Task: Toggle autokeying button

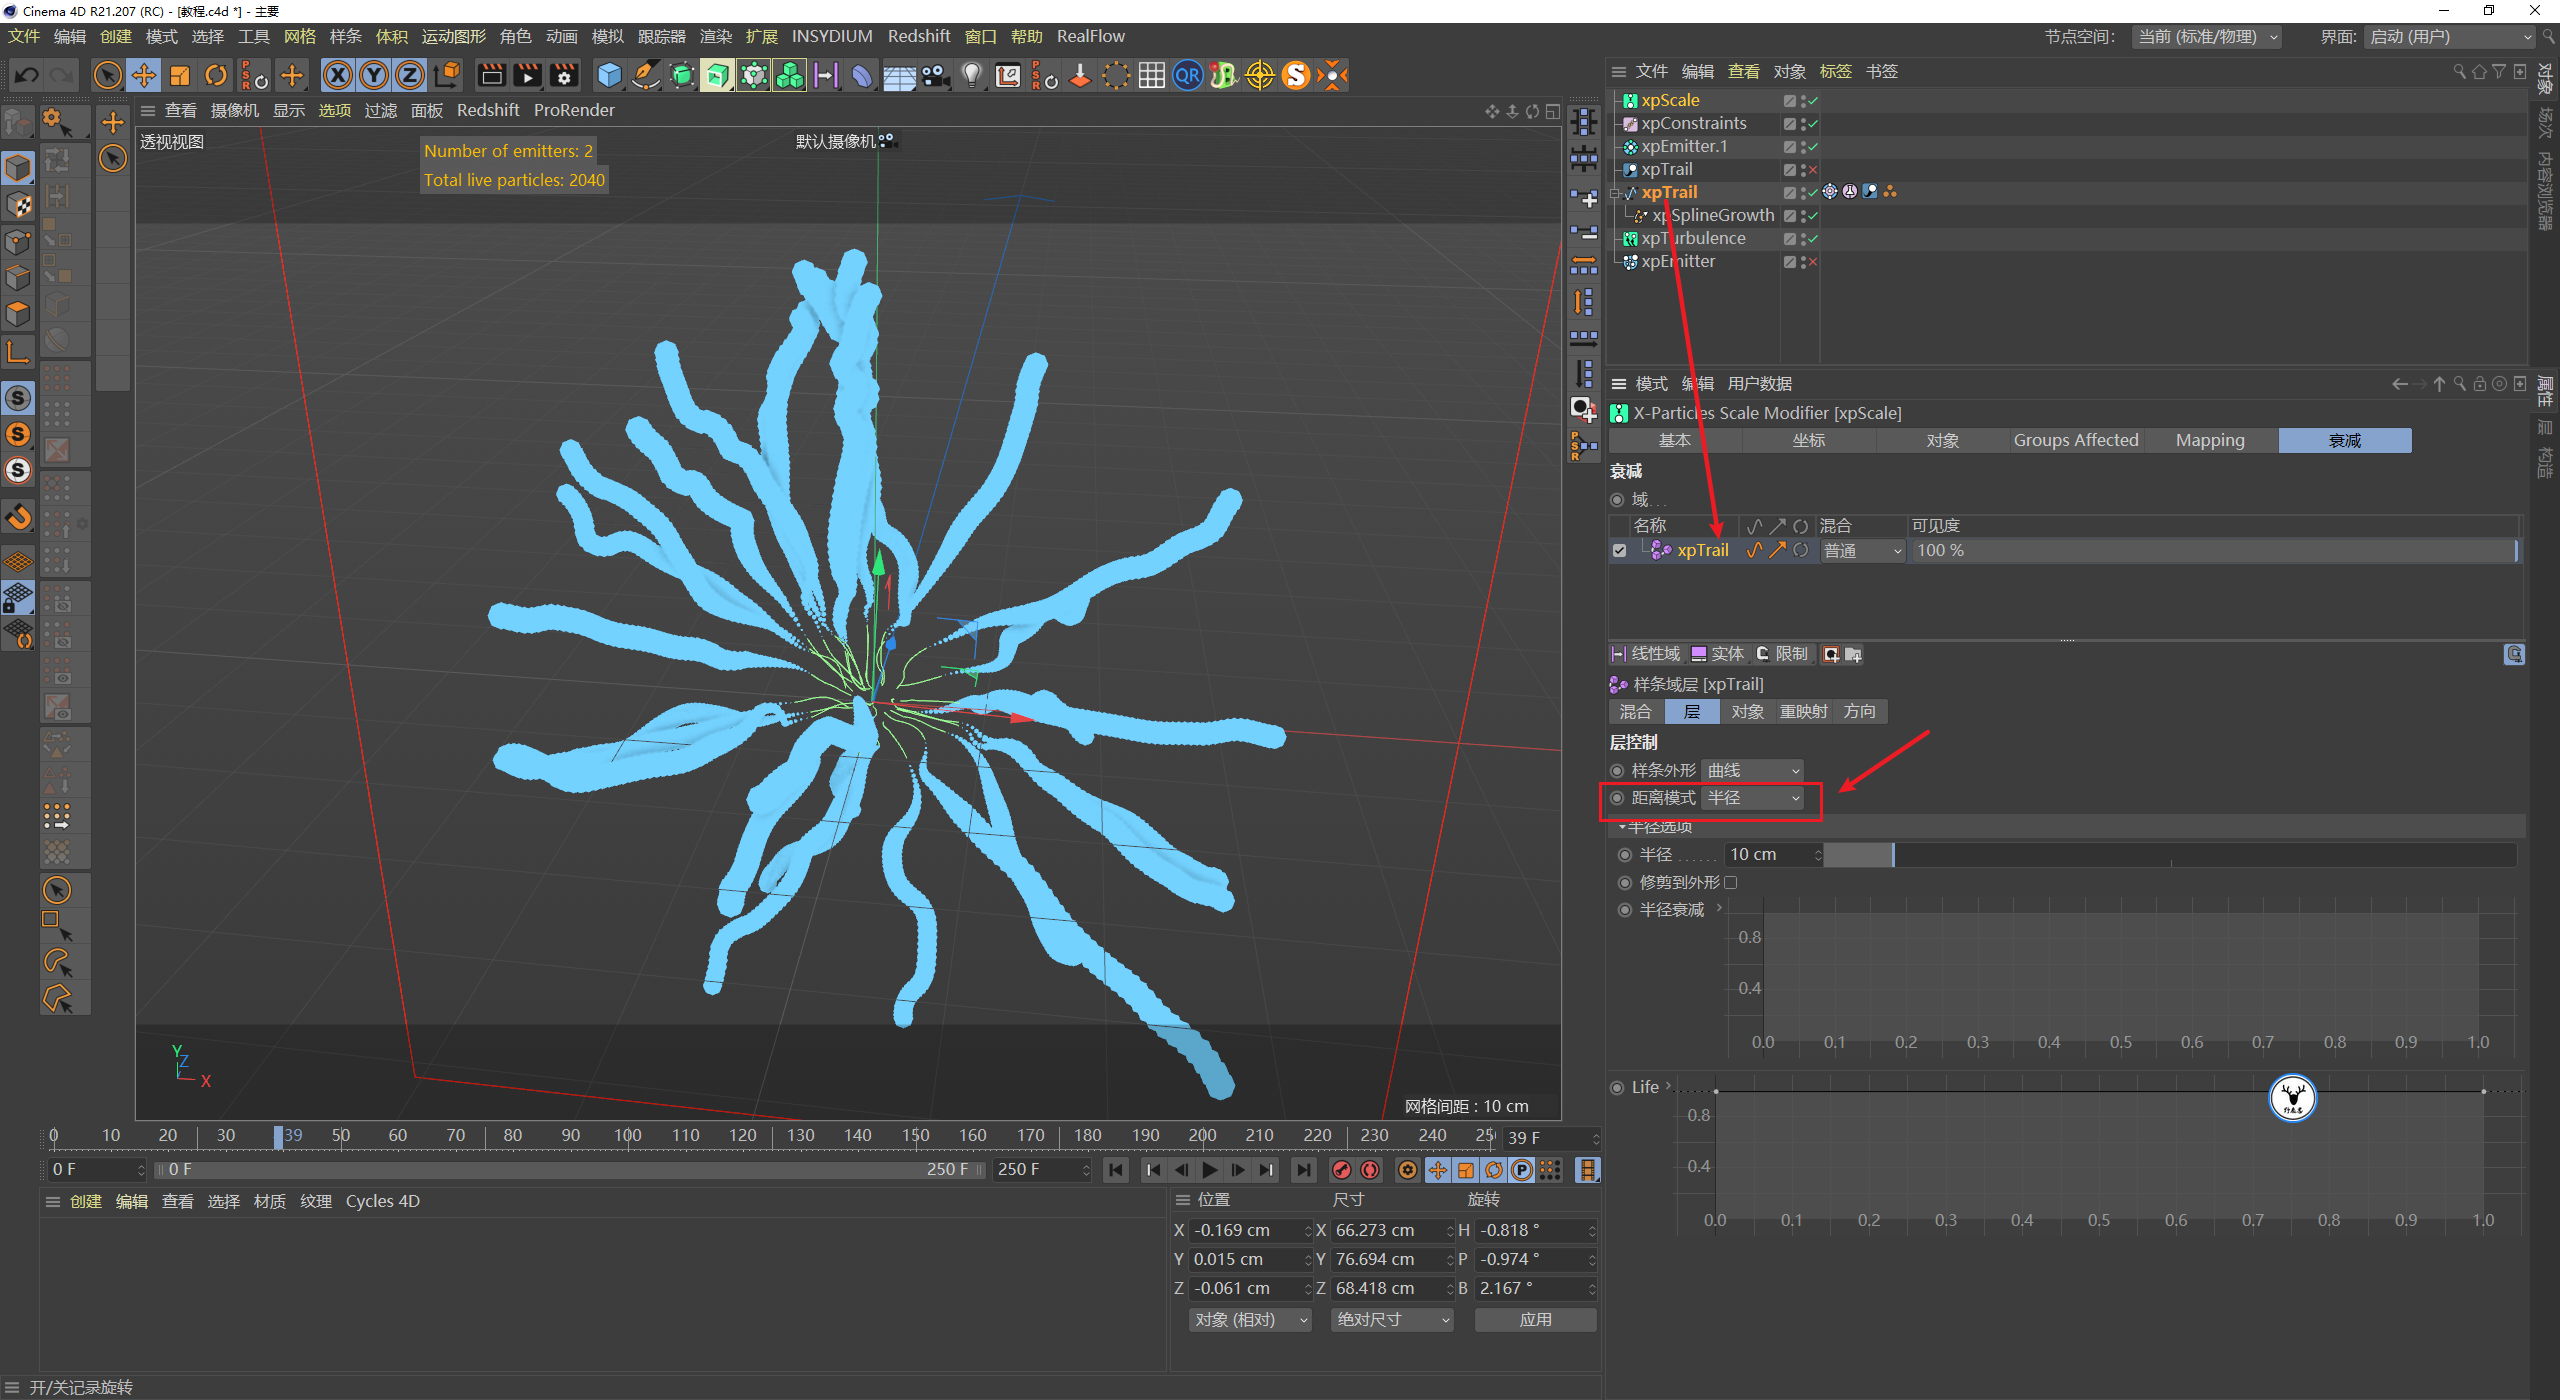Action: pyautogui.click(x=1370, y=1169)
